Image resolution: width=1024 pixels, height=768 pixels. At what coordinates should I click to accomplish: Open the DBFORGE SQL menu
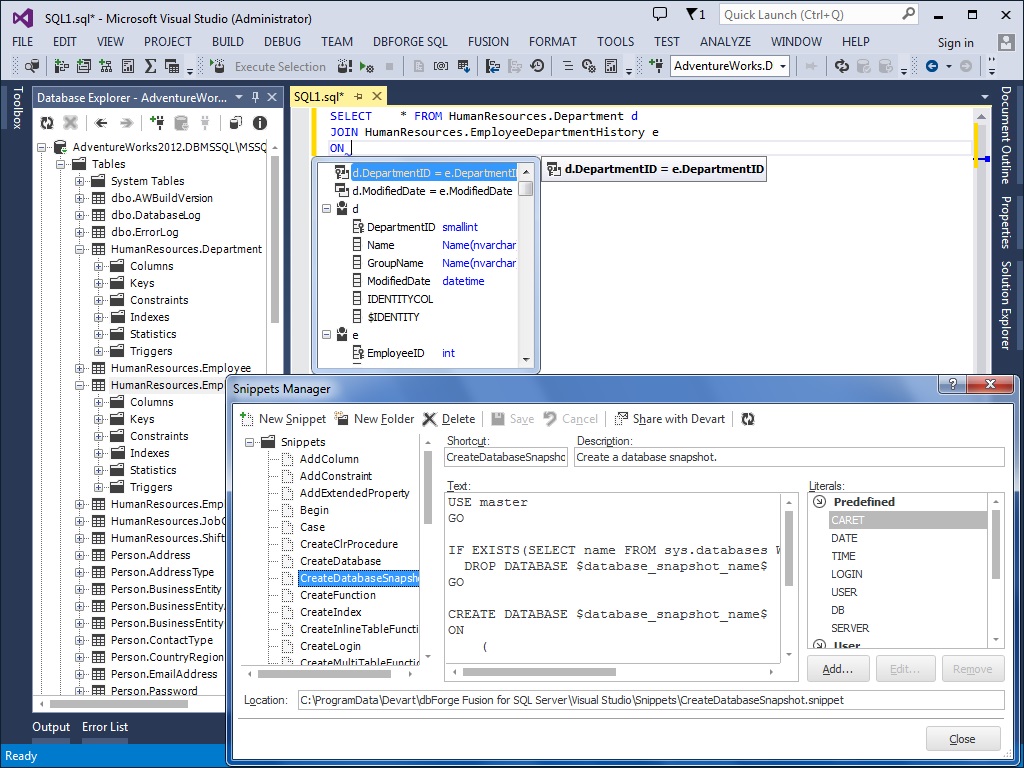click(410, 42)
